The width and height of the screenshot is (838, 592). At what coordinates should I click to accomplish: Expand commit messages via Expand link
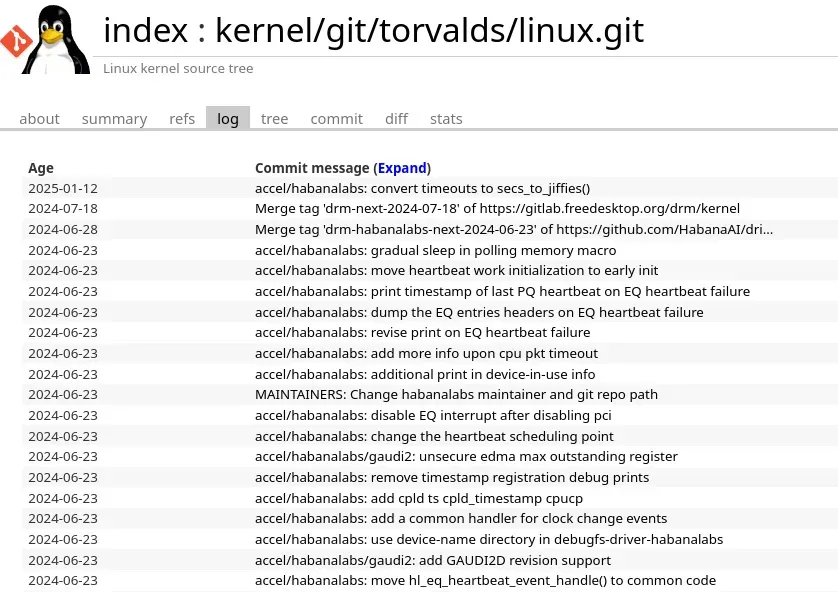pyautogui.click(x=402, y=168)
